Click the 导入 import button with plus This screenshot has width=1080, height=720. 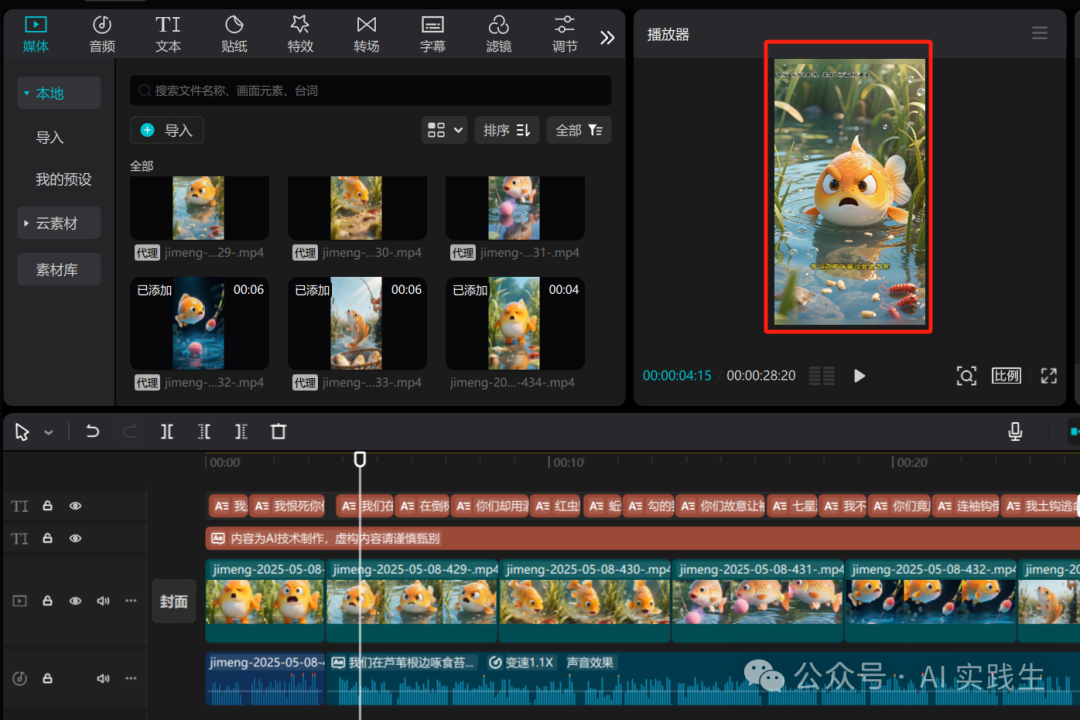point(167,130)
